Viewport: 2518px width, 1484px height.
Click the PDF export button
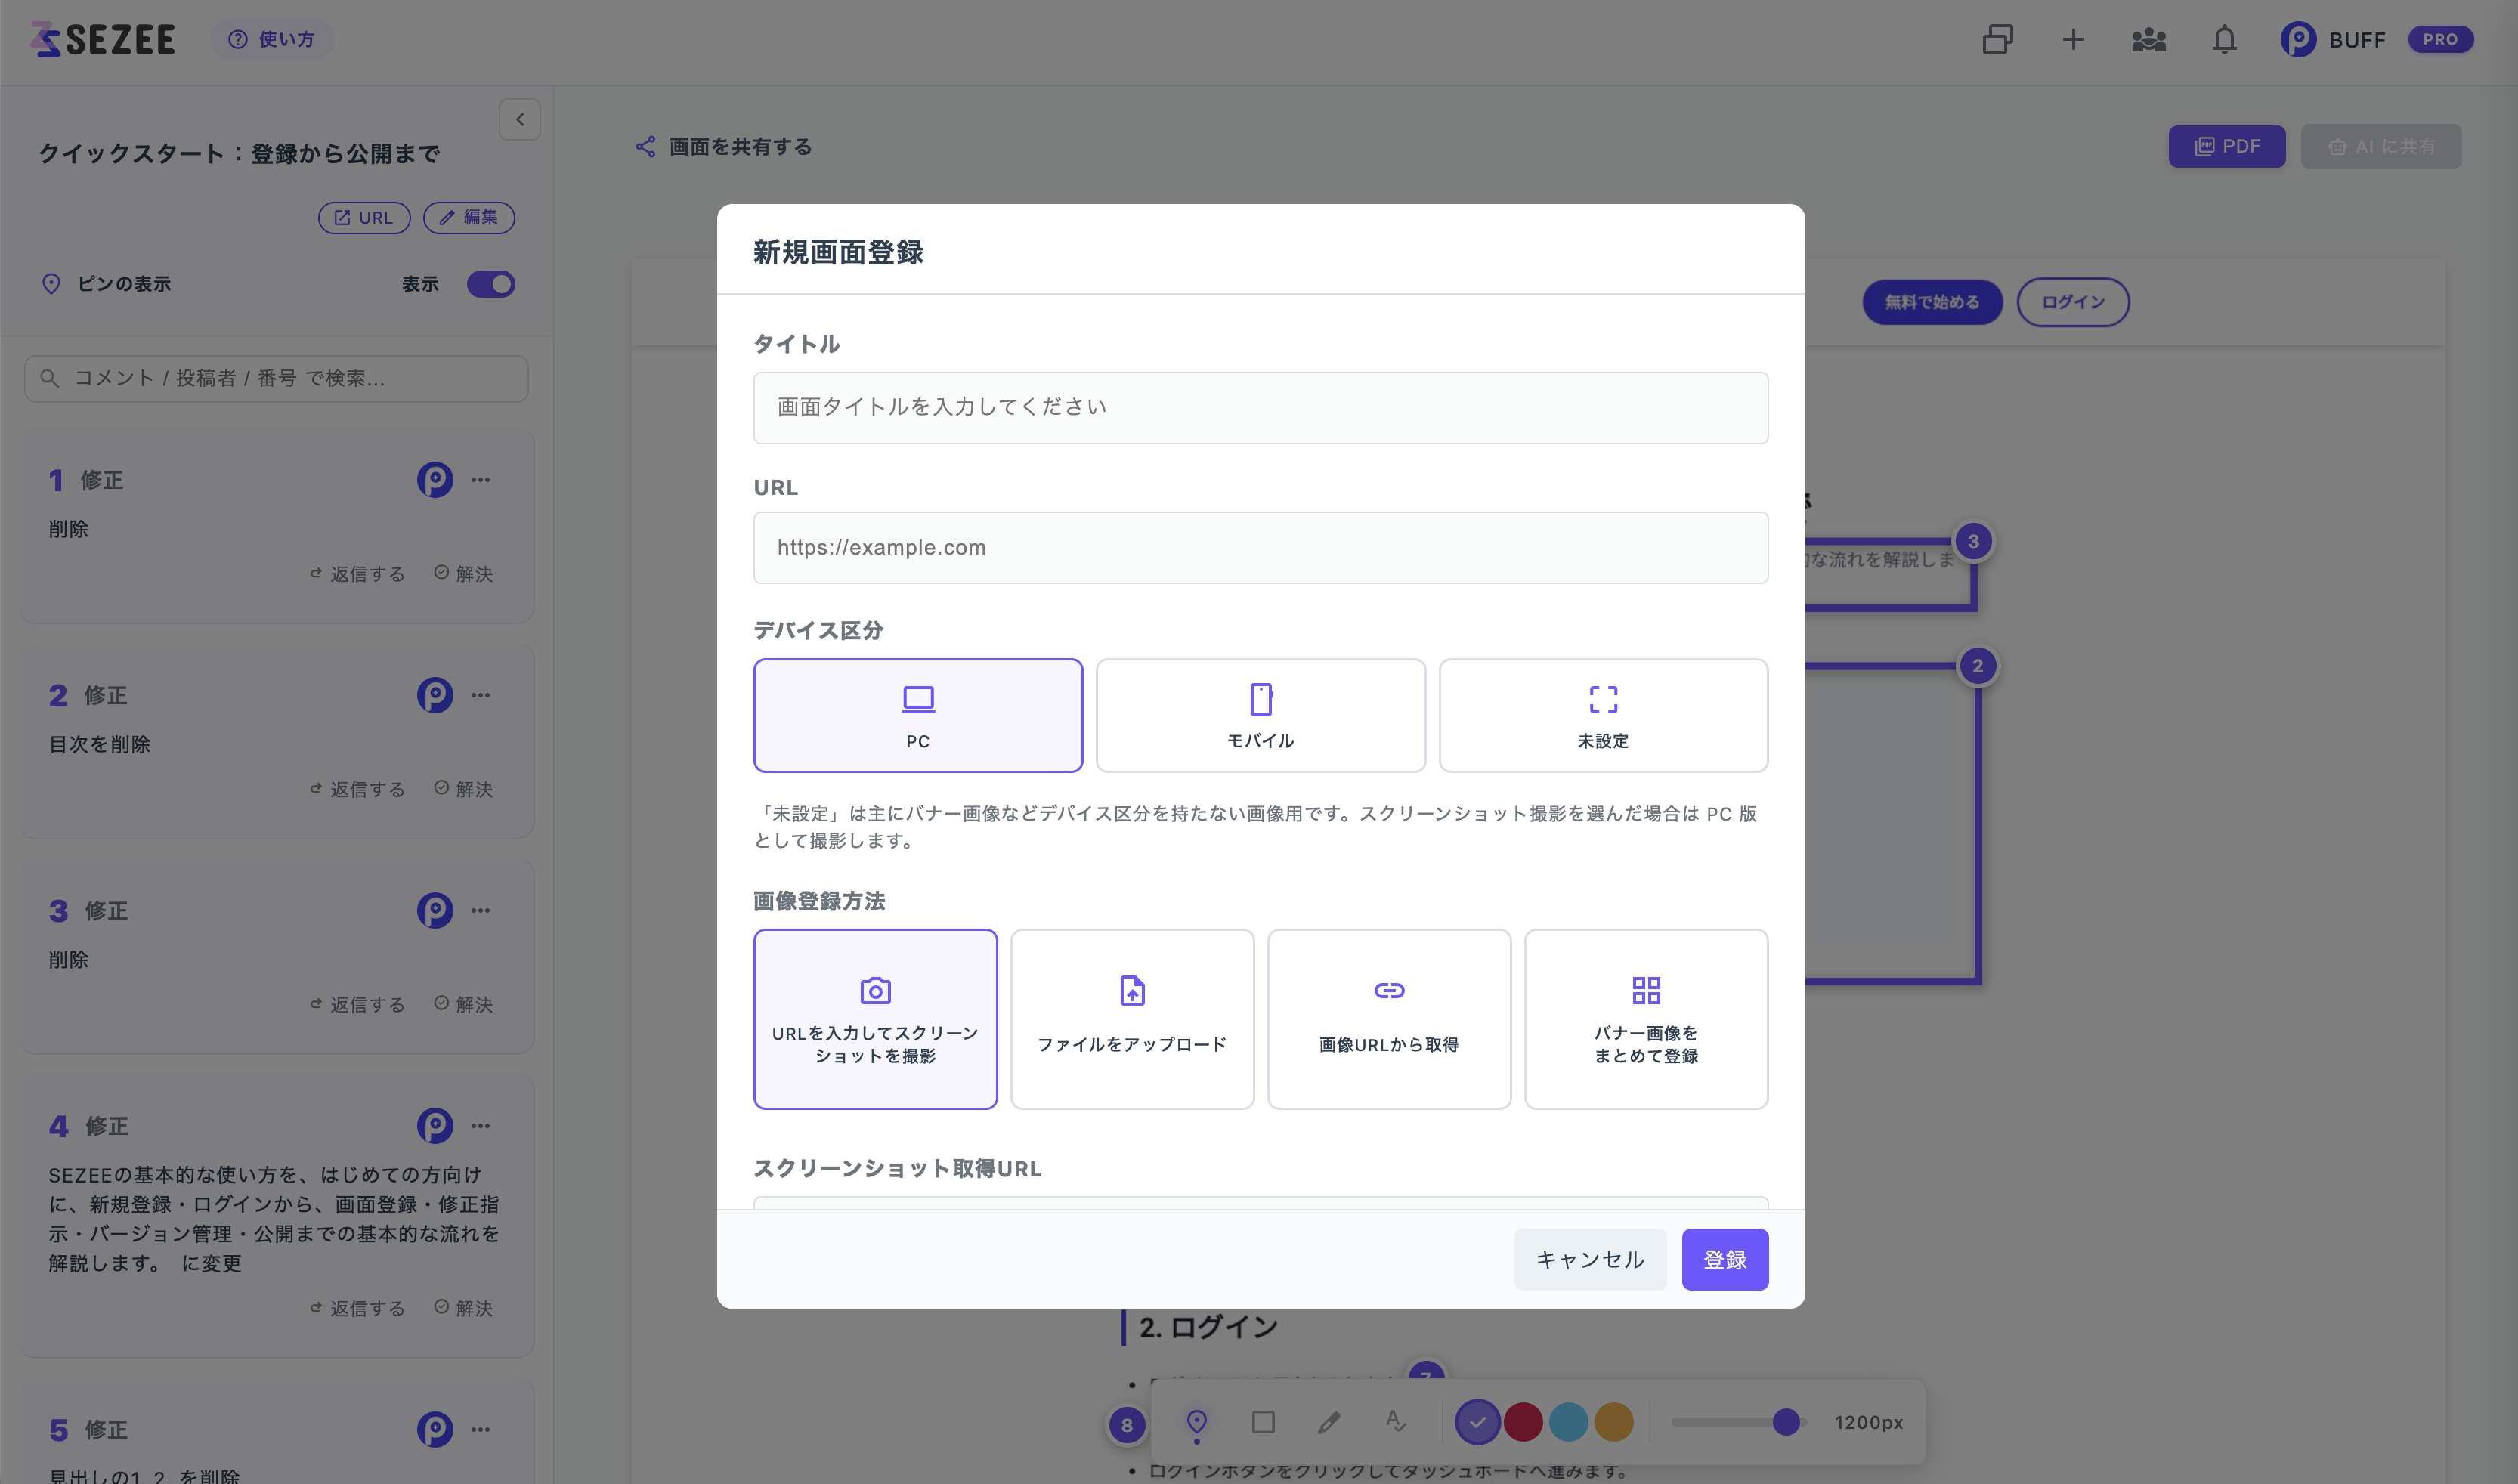point(2227,147)
